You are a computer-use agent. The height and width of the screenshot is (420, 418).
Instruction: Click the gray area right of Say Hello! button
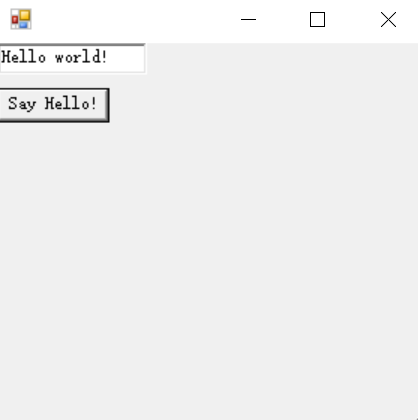tap(263, 105)
